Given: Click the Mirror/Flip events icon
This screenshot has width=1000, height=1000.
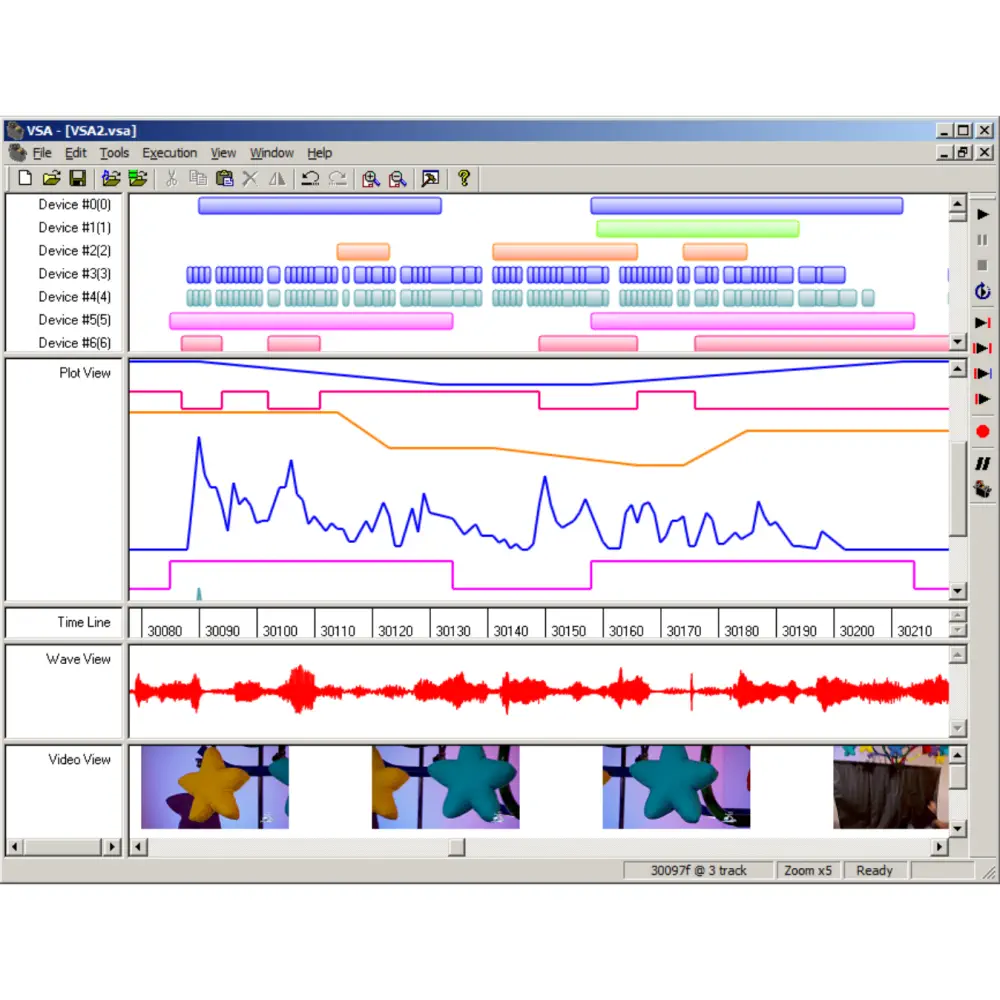Looking at the screenshot, I should click(277, 178).
